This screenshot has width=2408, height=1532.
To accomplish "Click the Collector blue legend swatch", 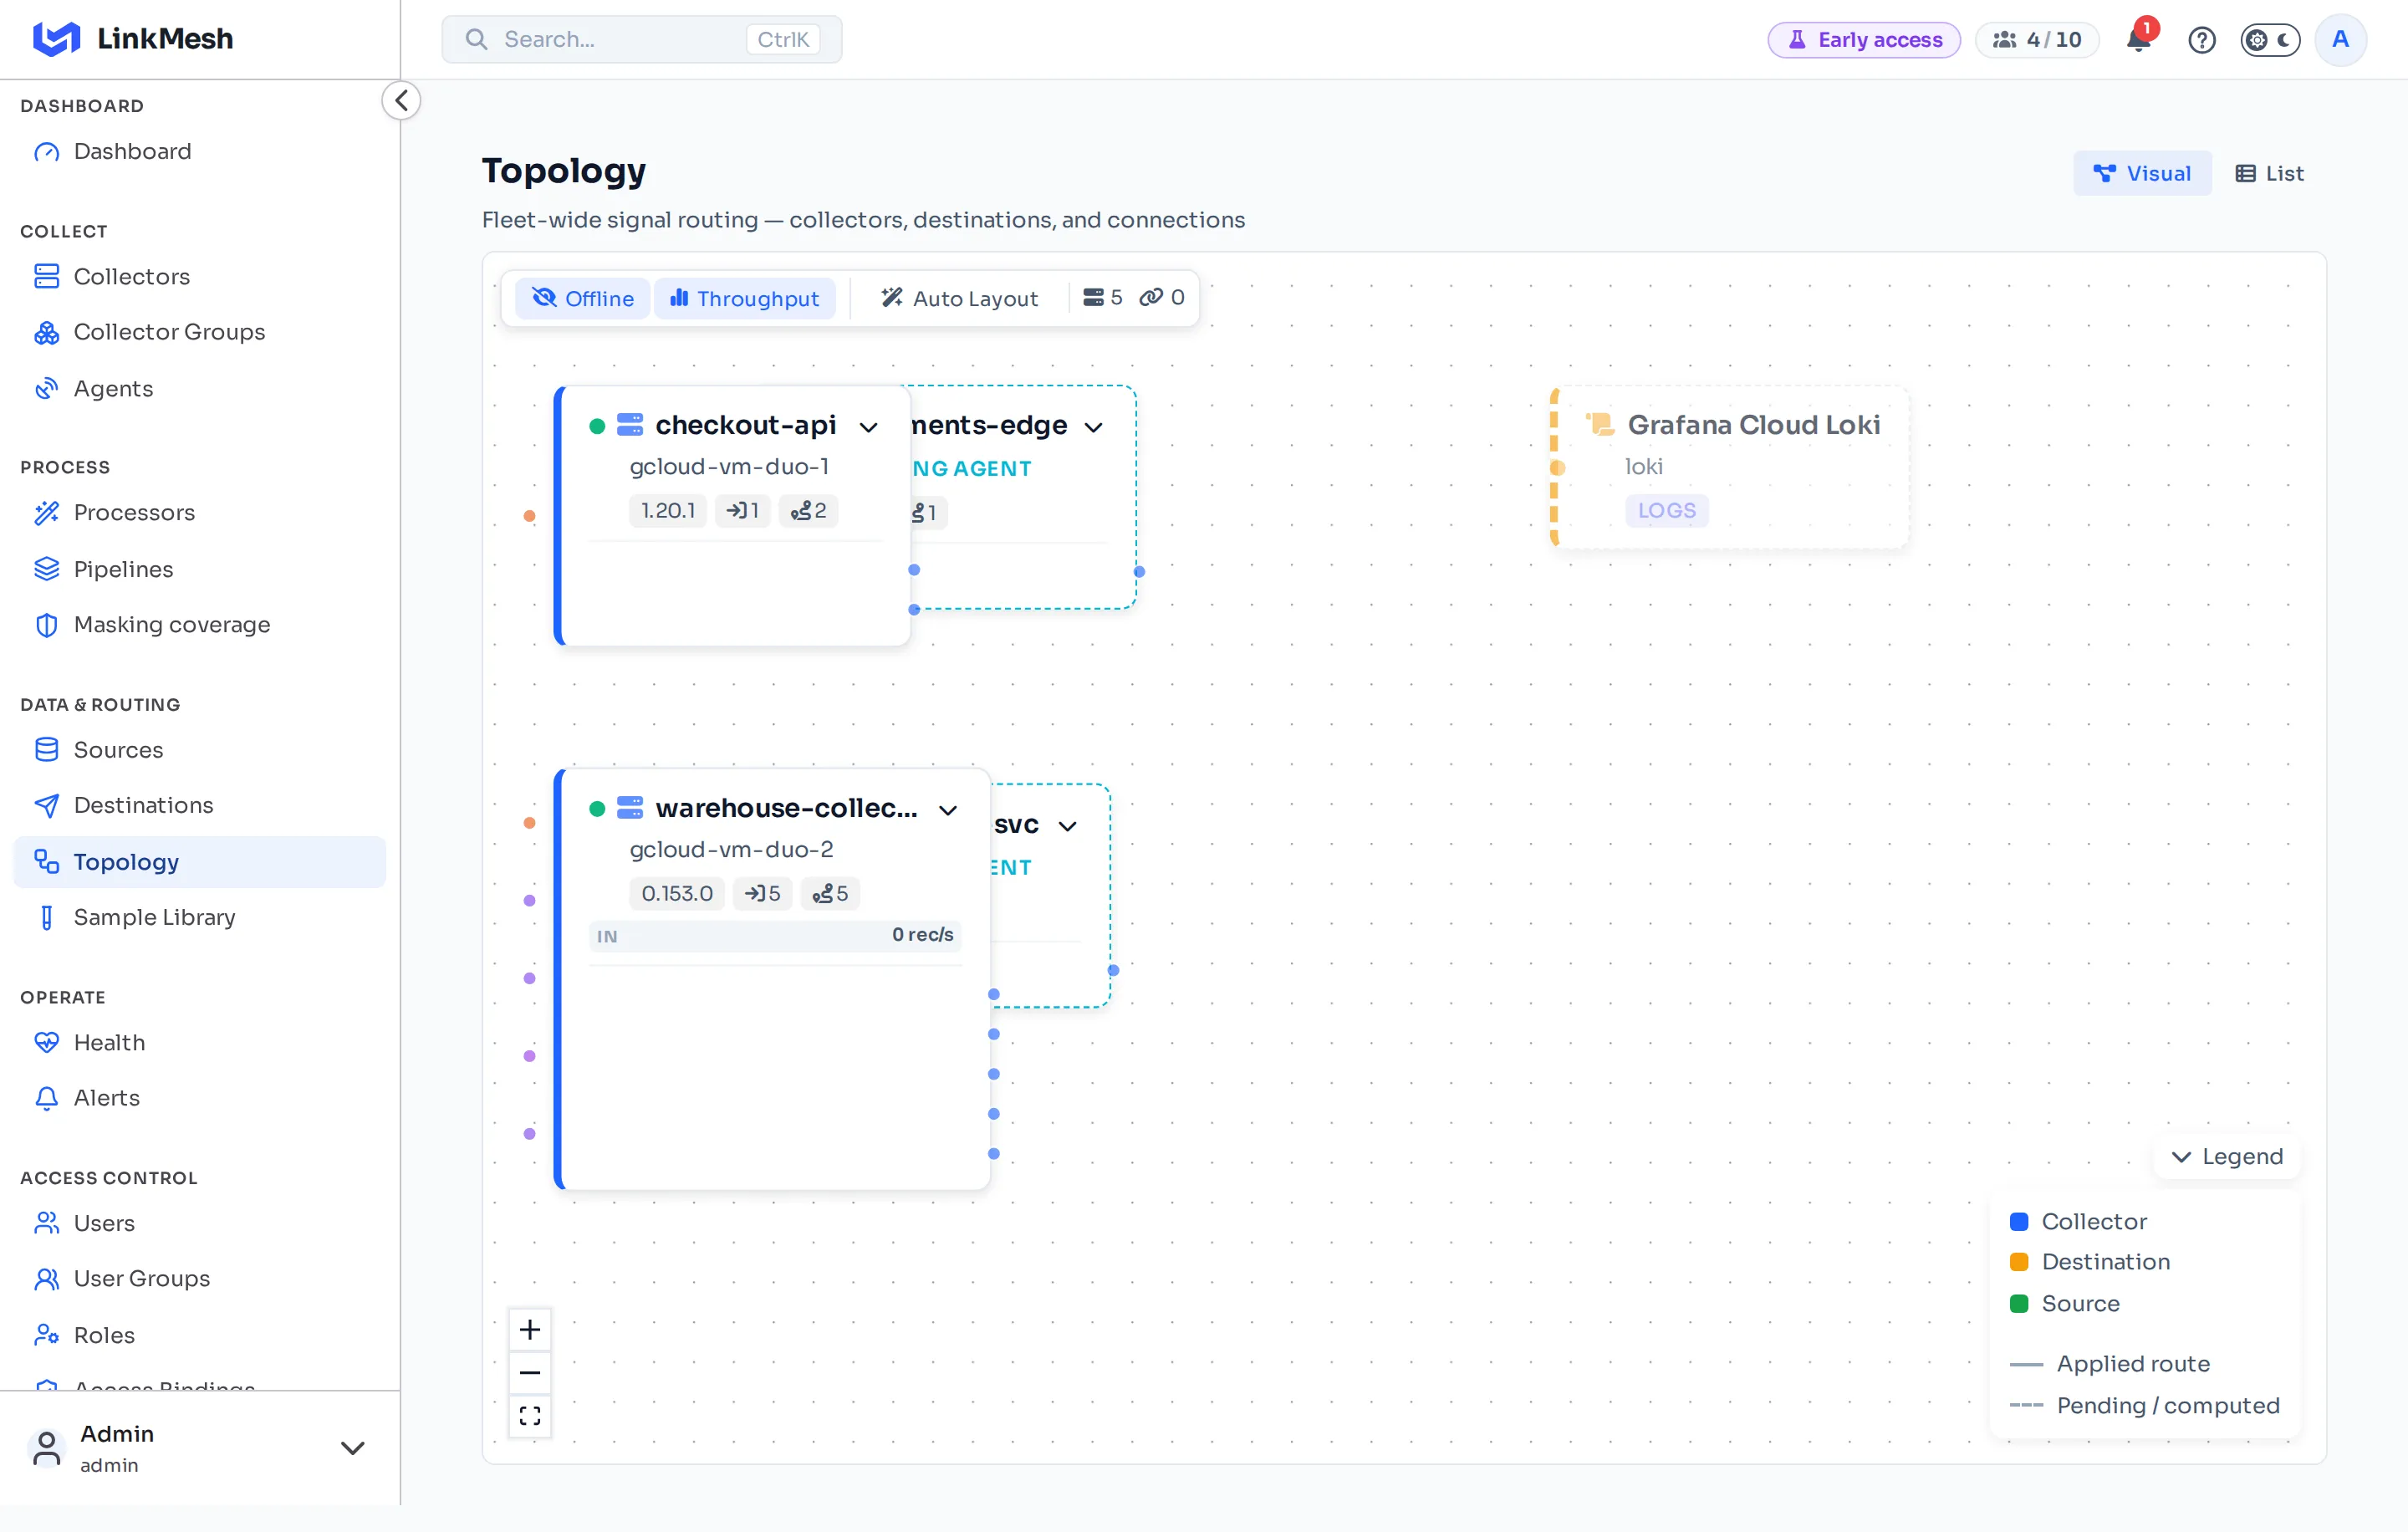I will [x=2018, y=1222].
